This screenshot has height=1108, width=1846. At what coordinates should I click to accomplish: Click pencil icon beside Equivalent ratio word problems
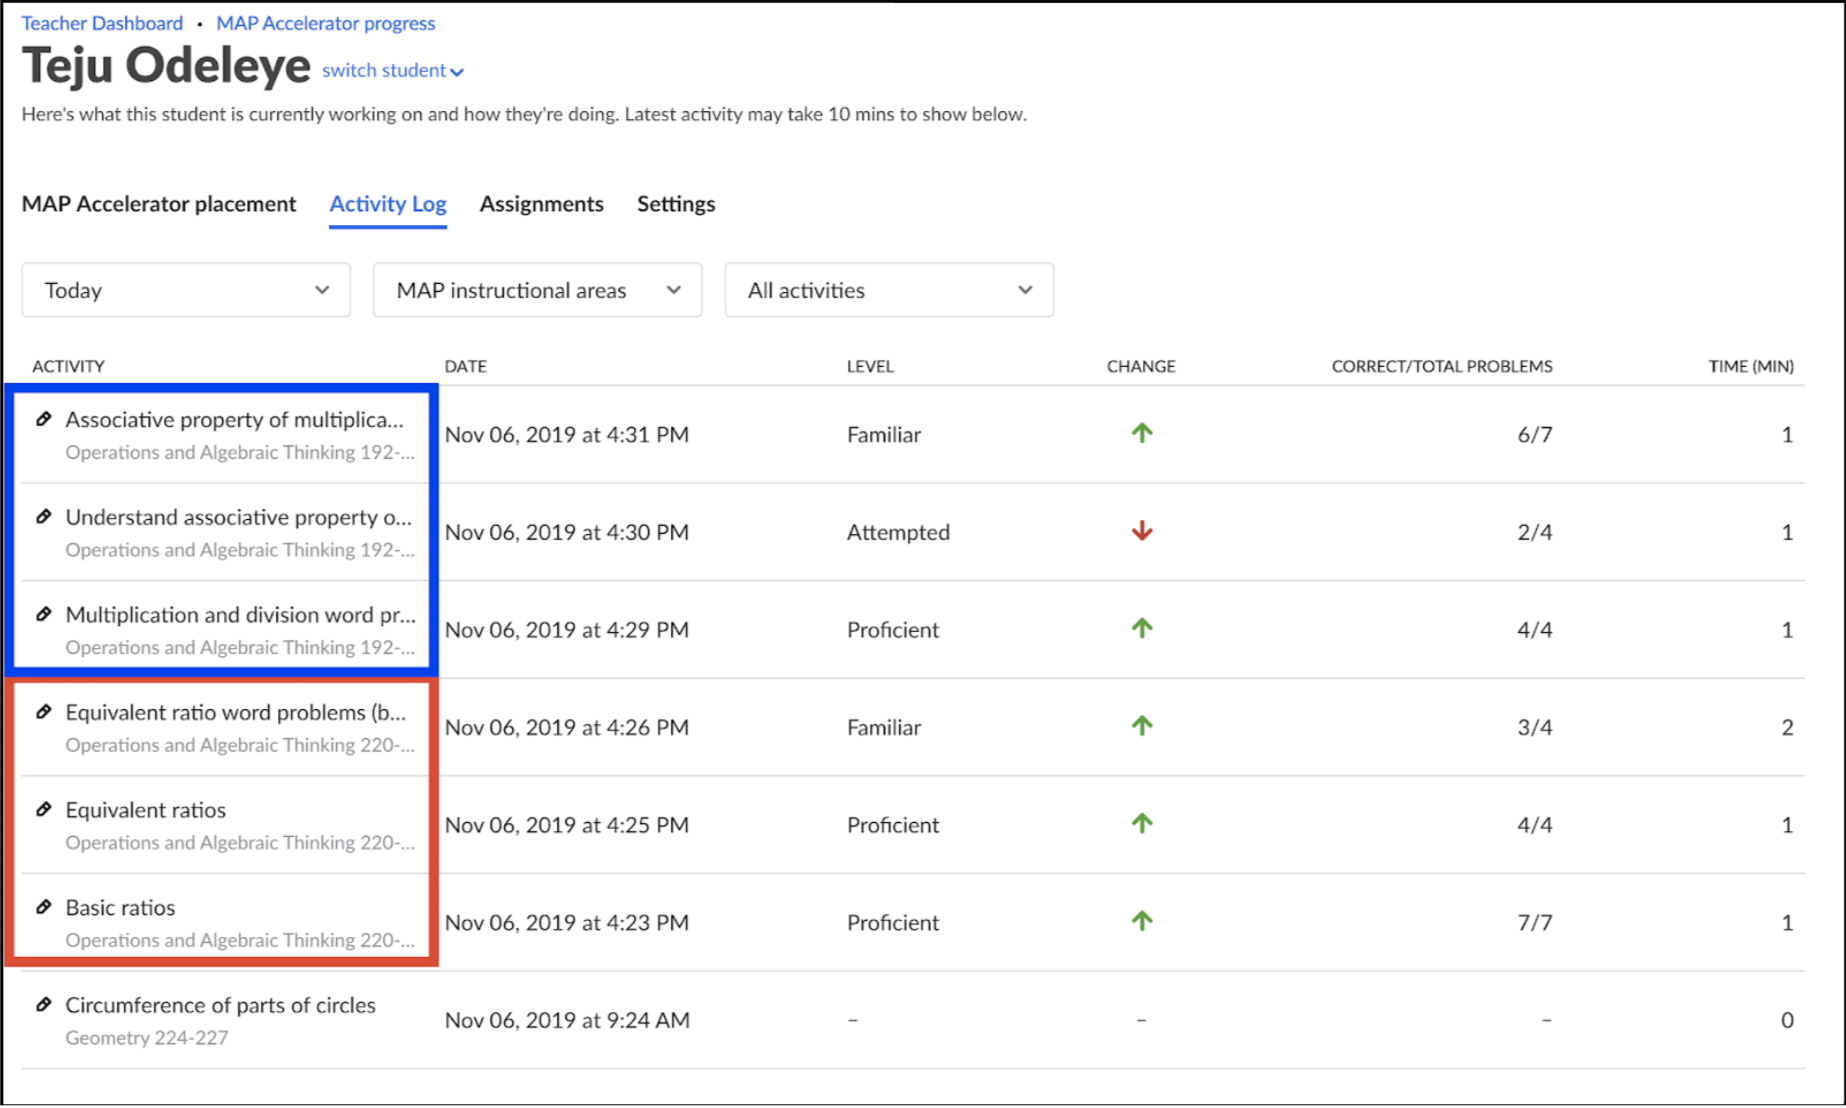43,712
